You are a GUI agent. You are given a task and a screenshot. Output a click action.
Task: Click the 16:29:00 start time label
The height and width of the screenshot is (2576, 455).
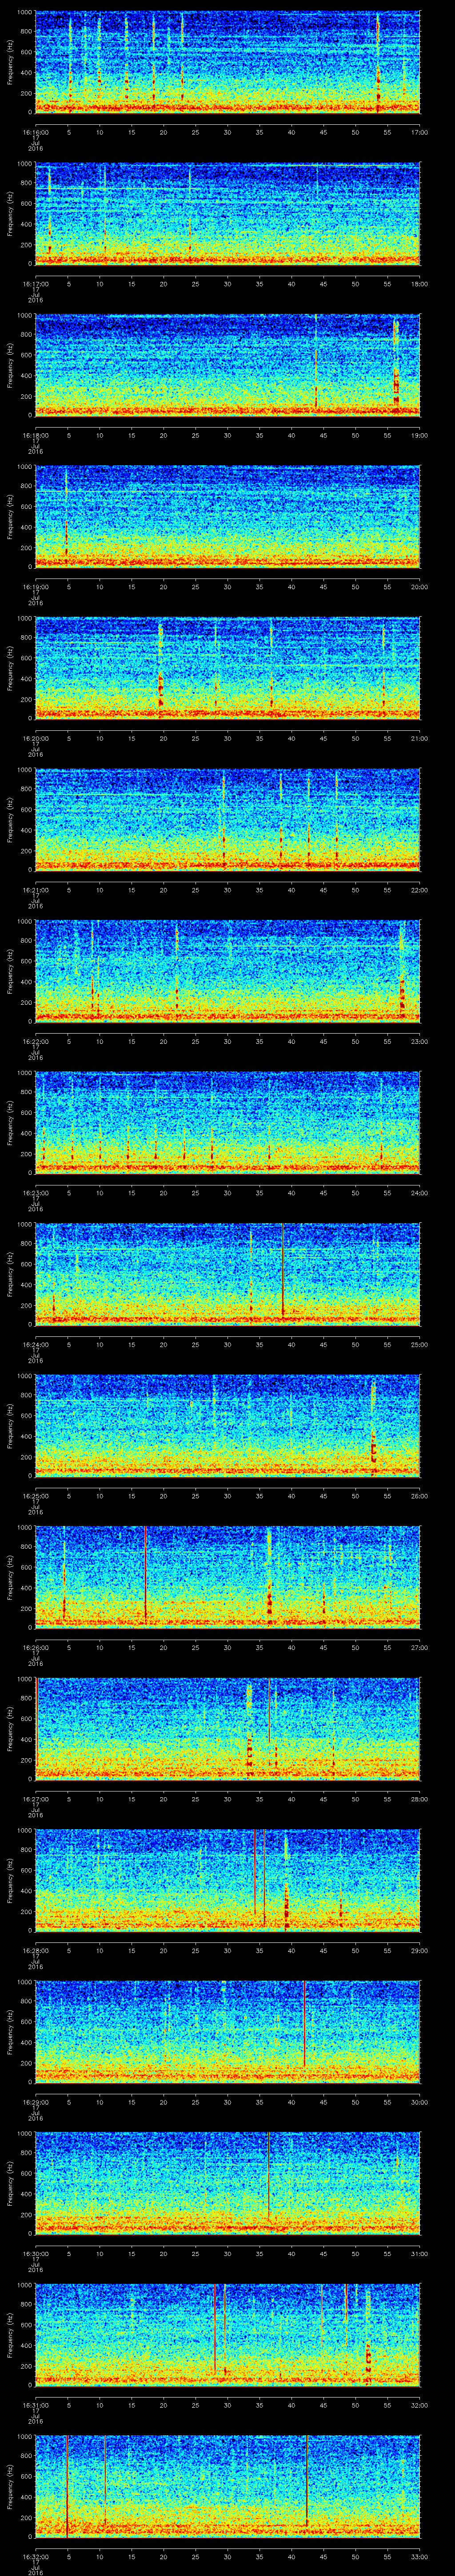[35, 2102]
